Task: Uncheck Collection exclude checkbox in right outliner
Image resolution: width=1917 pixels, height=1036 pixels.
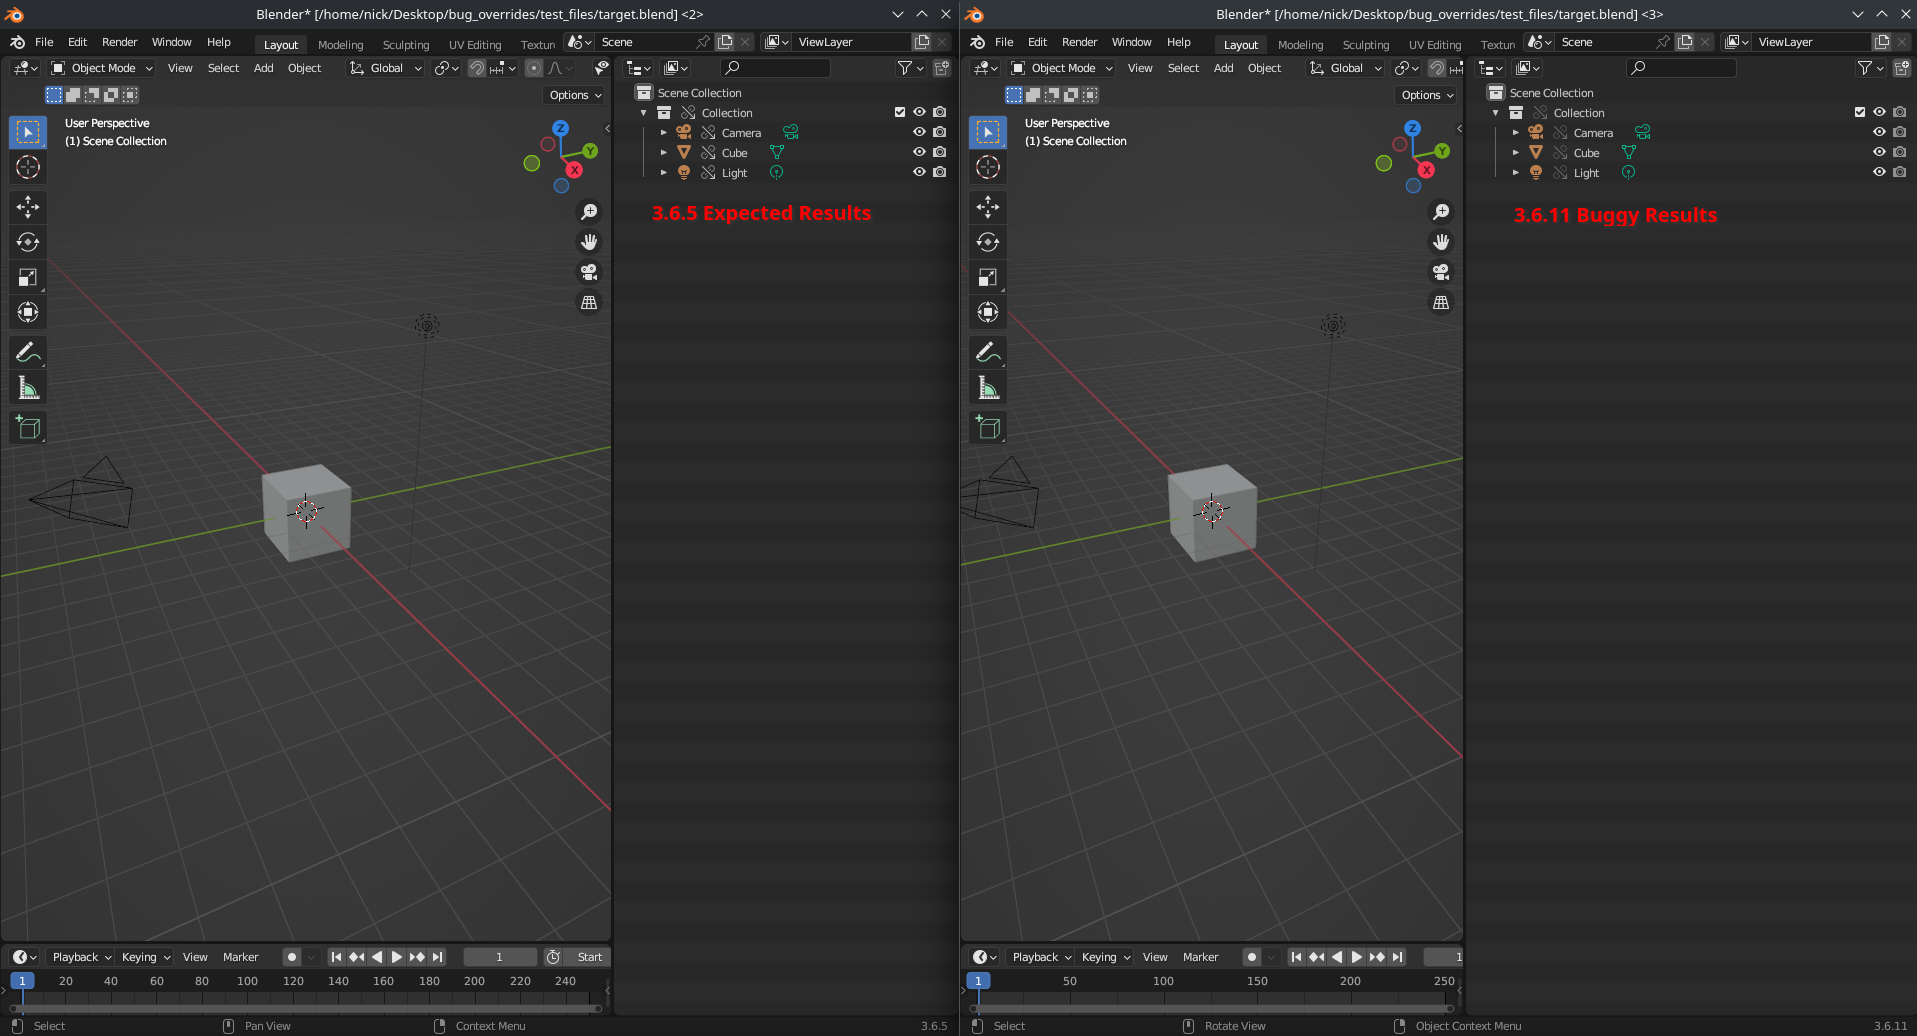Action: tap(1860, 112)
